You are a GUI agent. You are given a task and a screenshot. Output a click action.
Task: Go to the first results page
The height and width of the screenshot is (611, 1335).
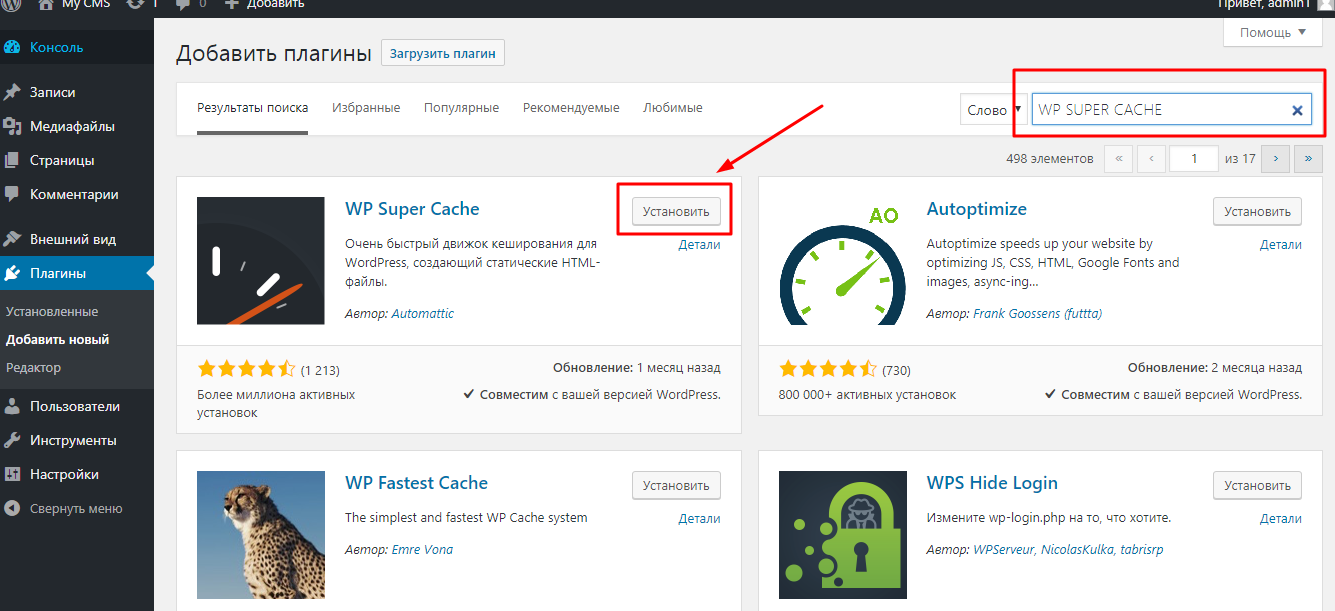(1118, 158)
